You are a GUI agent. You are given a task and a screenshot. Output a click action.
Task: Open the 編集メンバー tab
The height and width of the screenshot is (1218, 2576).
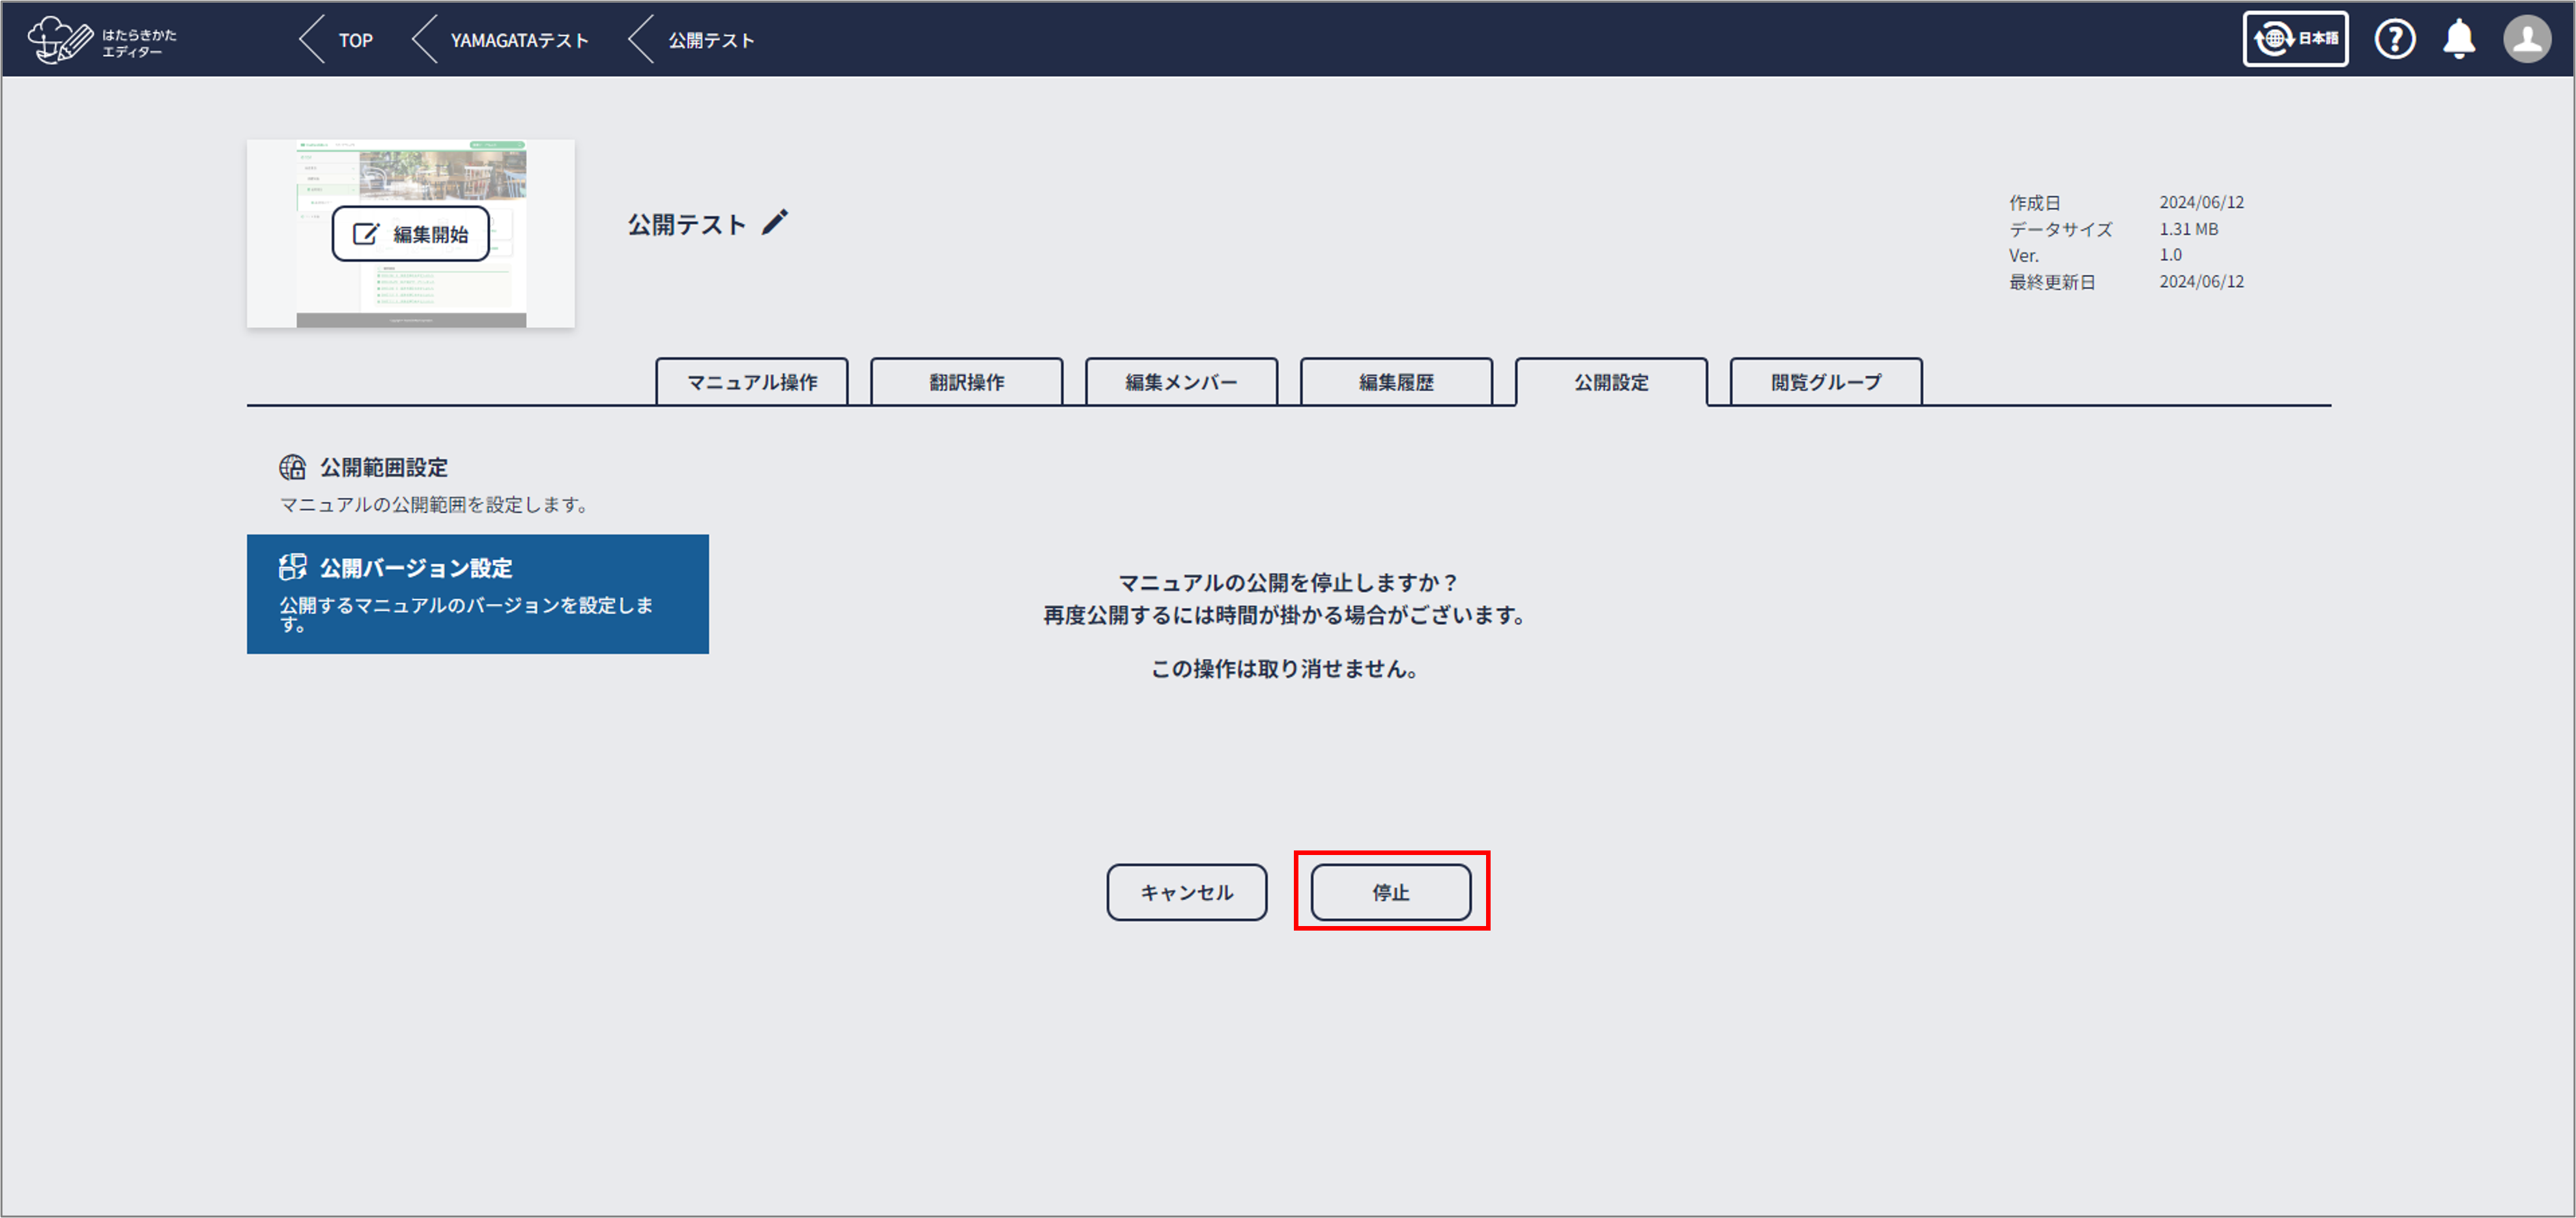(x=1181, y=382)
